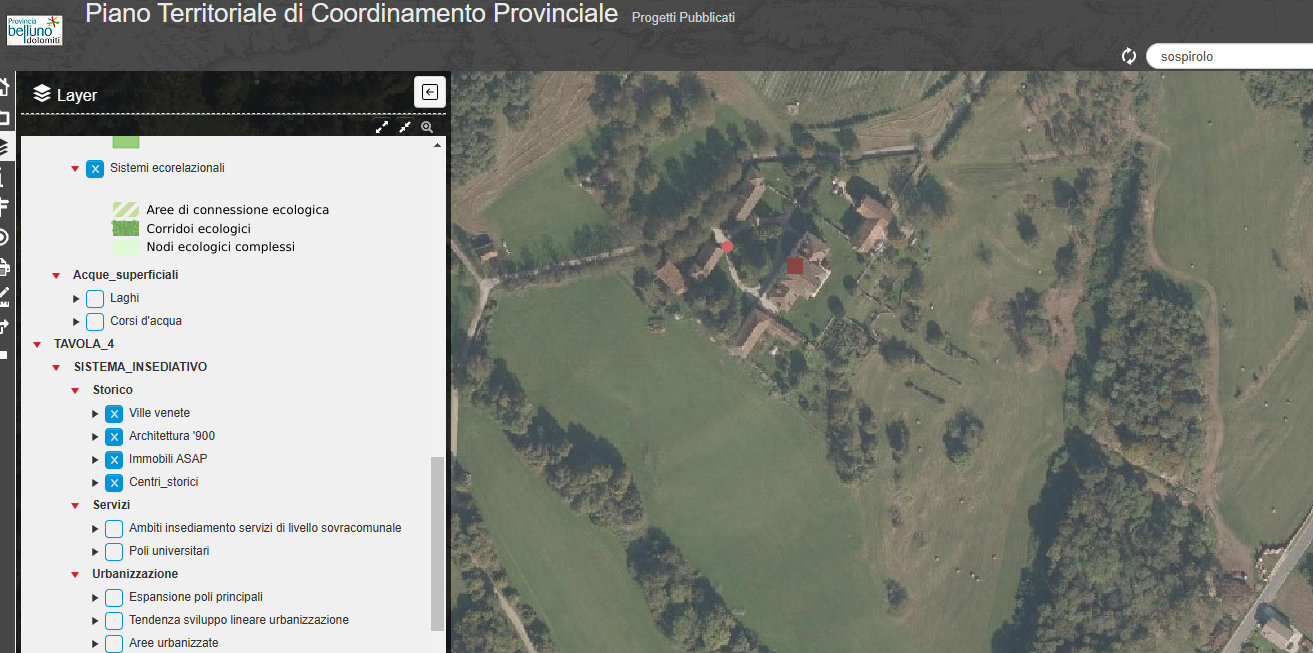The height and width of the screenshot is (653, 1313).
Task: Collapse the Acque_superficiali group
Action: (x=56, y=276)
